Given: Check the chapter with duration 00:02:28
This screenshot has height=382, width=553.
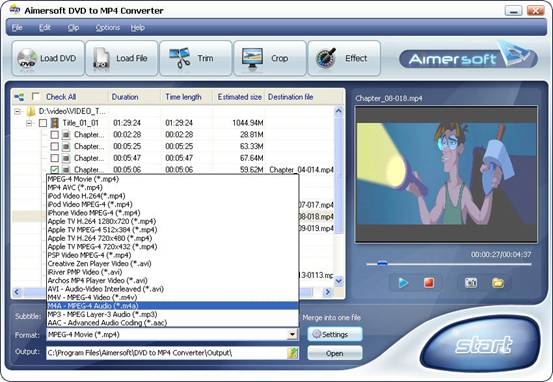Looking at the screenshot, I should pyautogui.click(x=54, y=134).
